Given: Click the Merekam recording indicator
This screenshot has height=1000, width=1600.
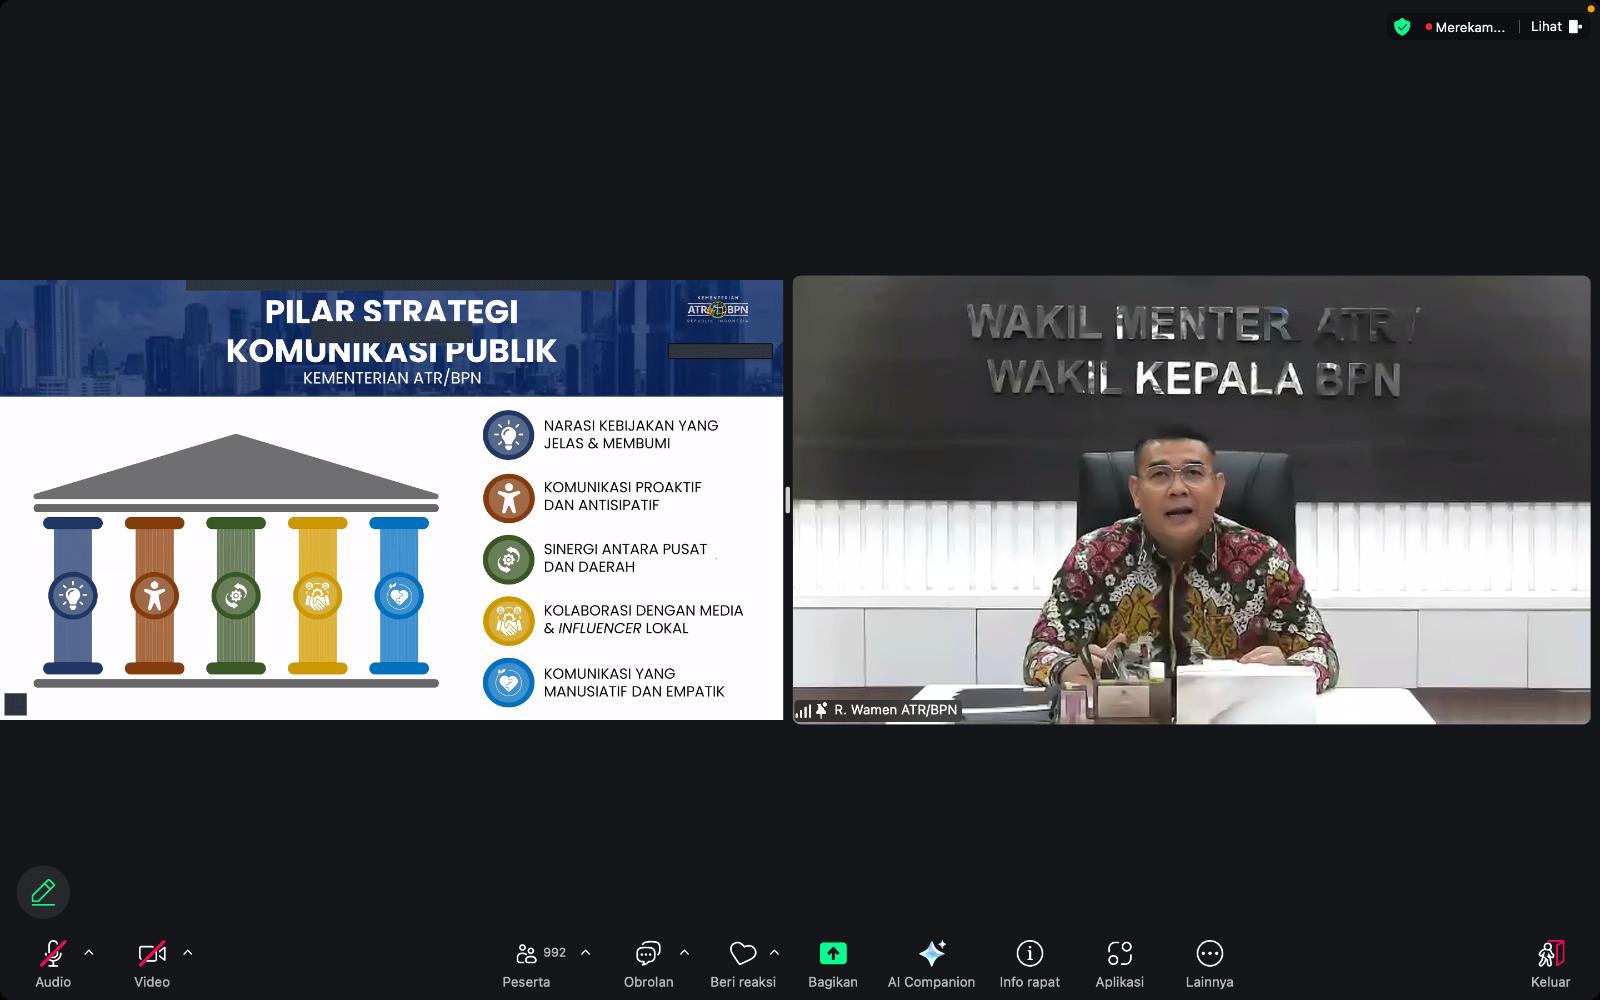Looking at the screenshot, I should 1465,27.
